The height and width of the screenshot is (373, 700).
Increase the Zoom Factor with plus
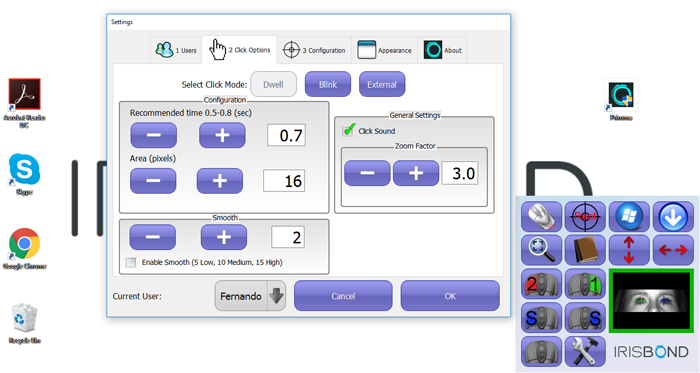[x=416, y=173]
